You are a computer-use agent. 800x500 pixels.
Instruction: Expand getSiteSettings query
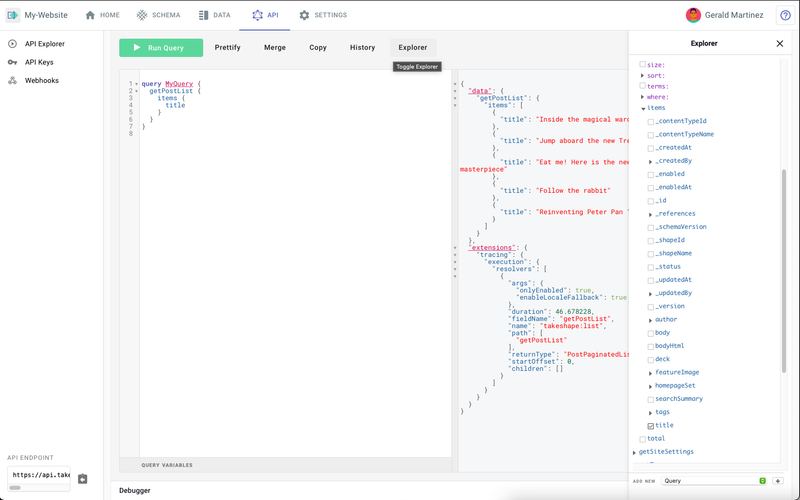pyautogui.click(x=634, y=452)
